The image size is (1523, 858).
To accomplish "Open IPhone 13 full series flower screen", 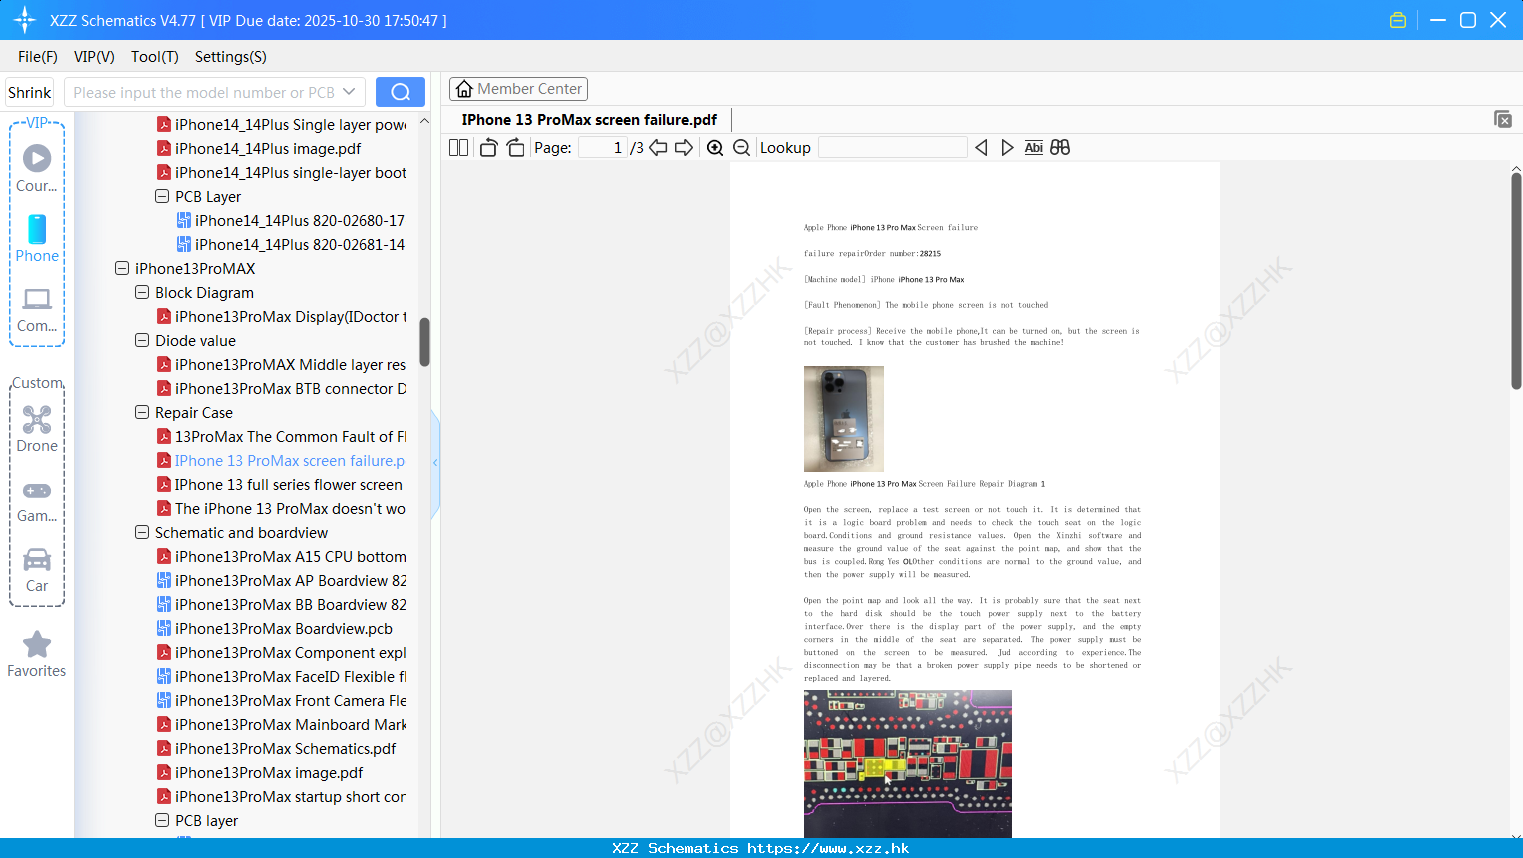I will 280,485.
